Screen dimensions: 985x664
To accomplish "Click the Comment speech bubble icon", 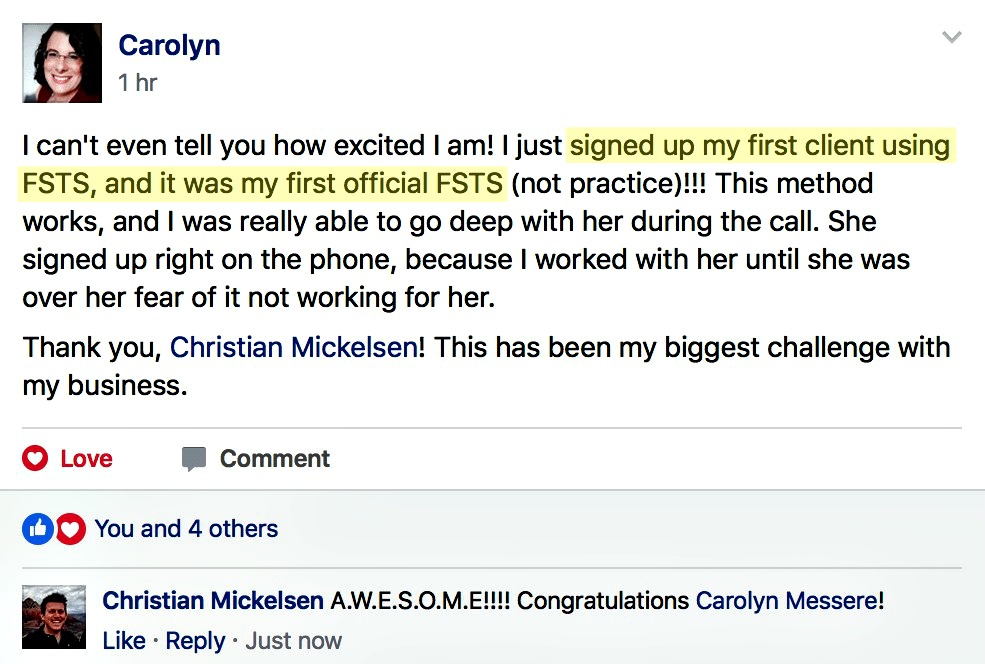I will pos(193,459).
